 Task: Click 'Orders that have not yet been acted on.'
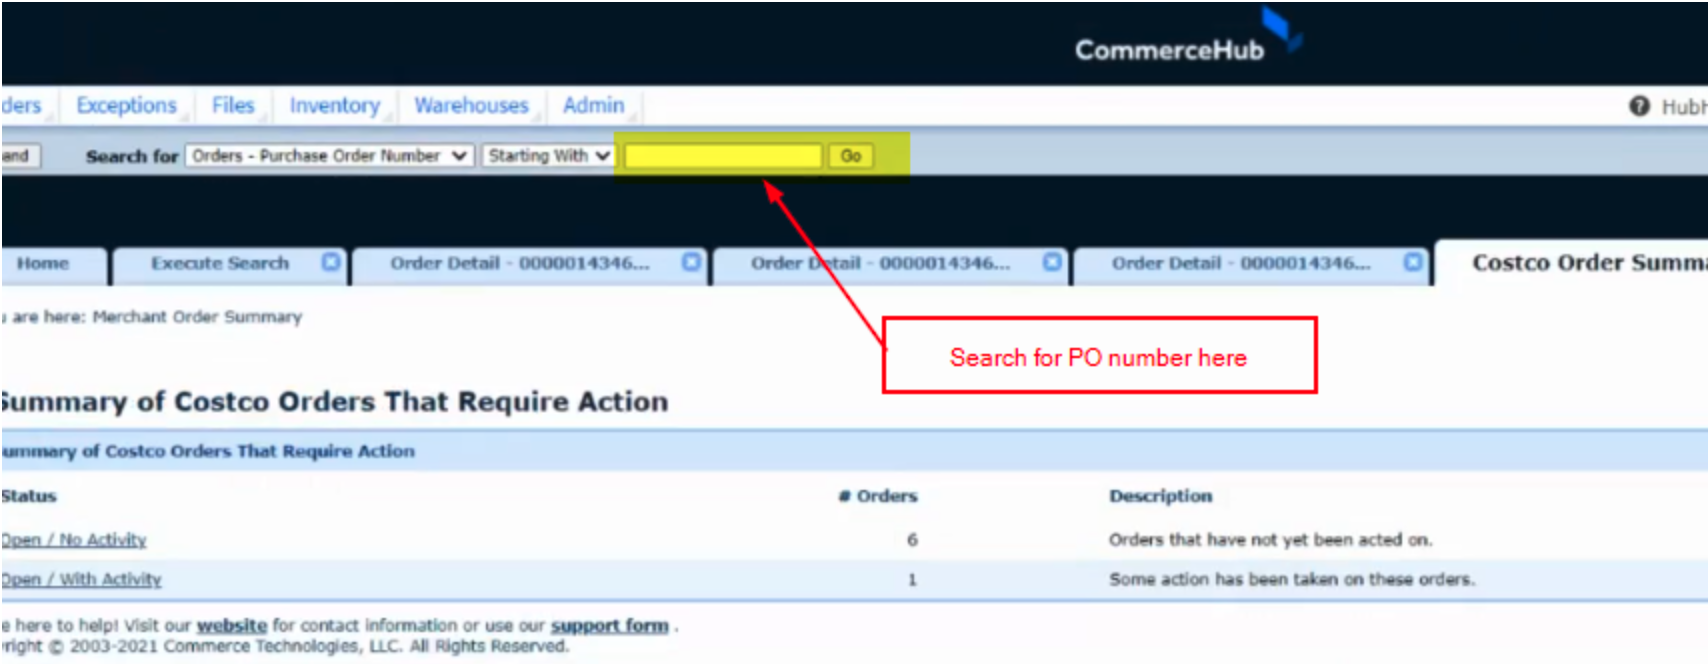(1270, 540)
